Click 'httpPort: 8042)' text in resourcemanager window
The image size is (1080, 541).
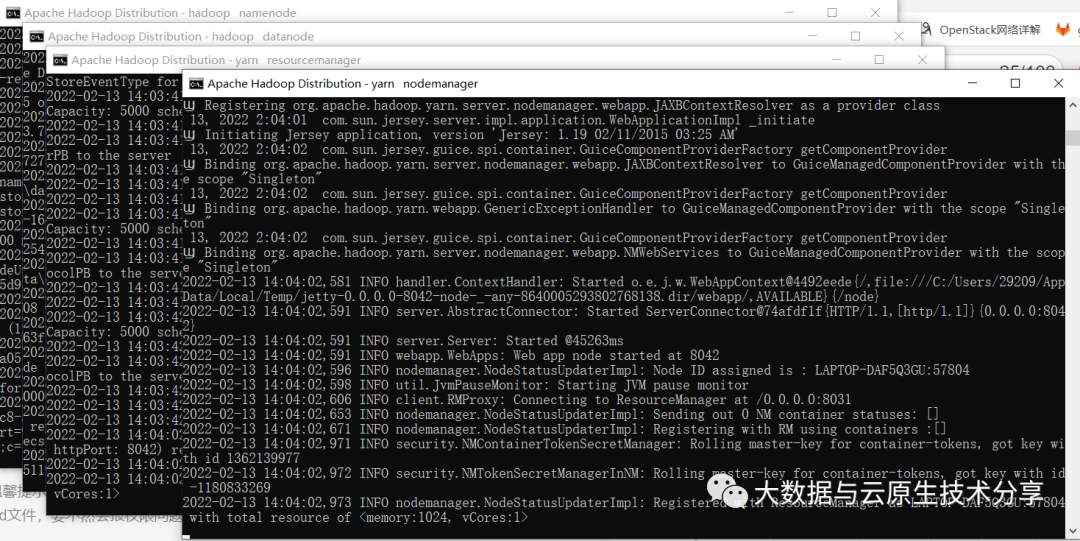(105, 449)
